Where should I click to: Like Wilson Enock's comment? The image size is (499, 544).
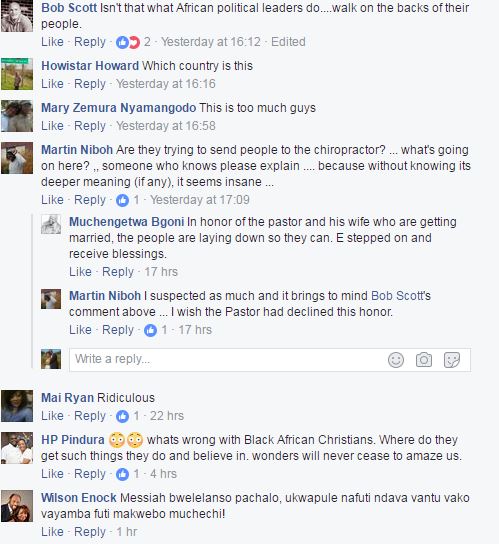[52, 532]
